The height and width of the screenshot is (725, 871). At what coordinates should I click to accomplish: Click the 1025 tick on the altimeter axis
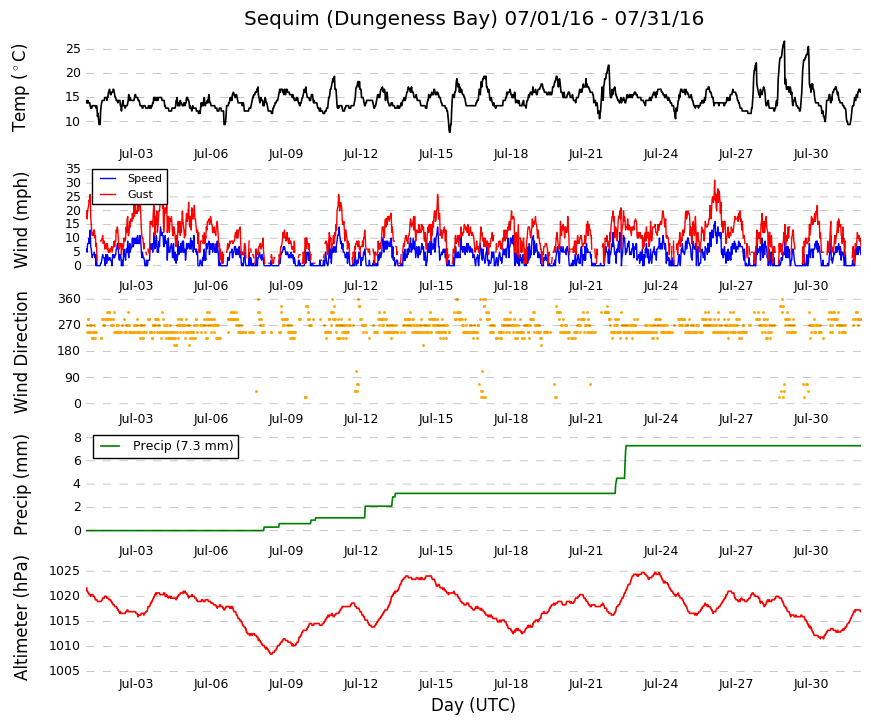64,571
